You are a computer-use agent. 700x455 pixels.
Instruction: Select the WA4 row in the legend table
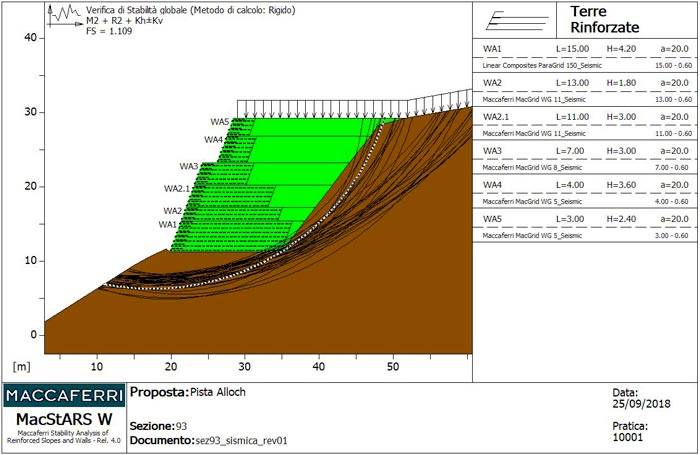click(585, 184)
